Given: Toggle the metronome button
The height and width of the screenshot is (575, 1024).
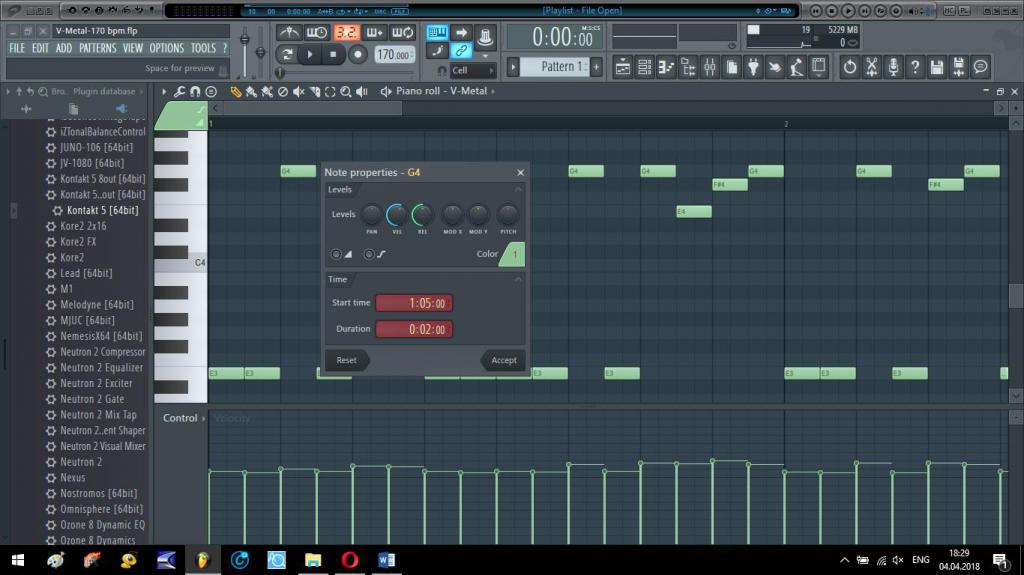Looking at the screenshot, I should coord(289,32).
